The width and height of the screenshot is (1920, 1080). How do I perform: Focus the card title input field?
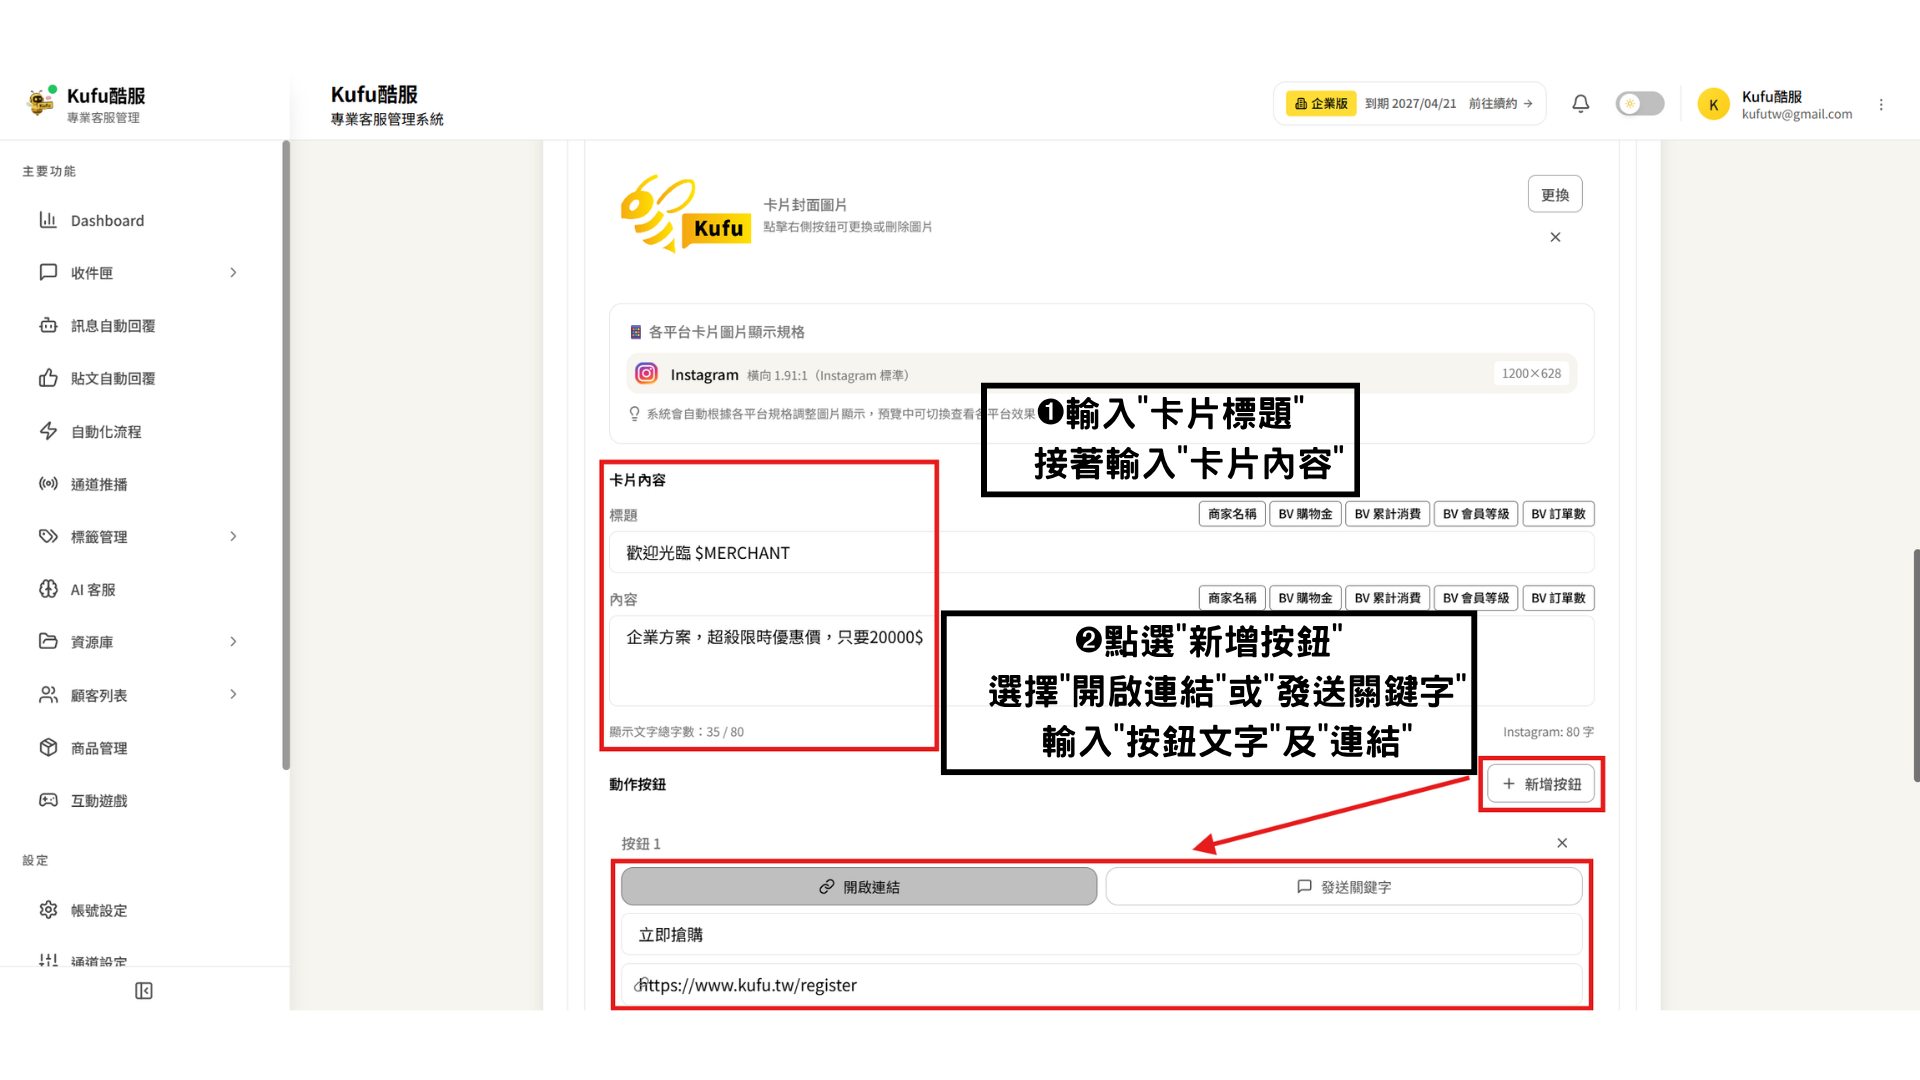click(x=1101, y=552)
